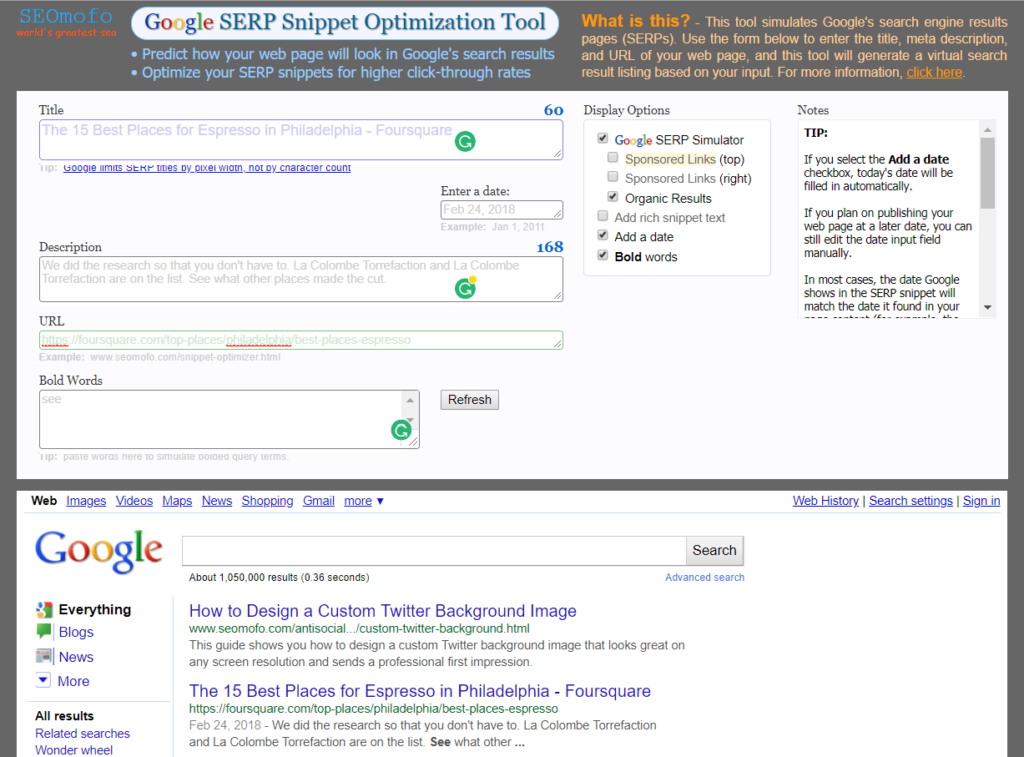The image size is (1024, 757).
Task: Click the Google Search button
Action: pos(714,551)
